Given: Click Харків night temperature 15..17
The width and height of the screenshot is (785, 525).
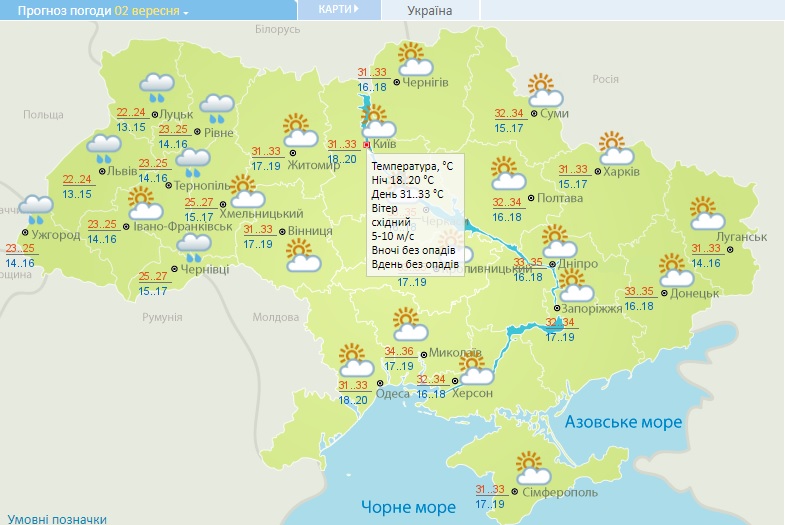Looking at the screenshot, I should pyautogui.click(x=573, y=184).
